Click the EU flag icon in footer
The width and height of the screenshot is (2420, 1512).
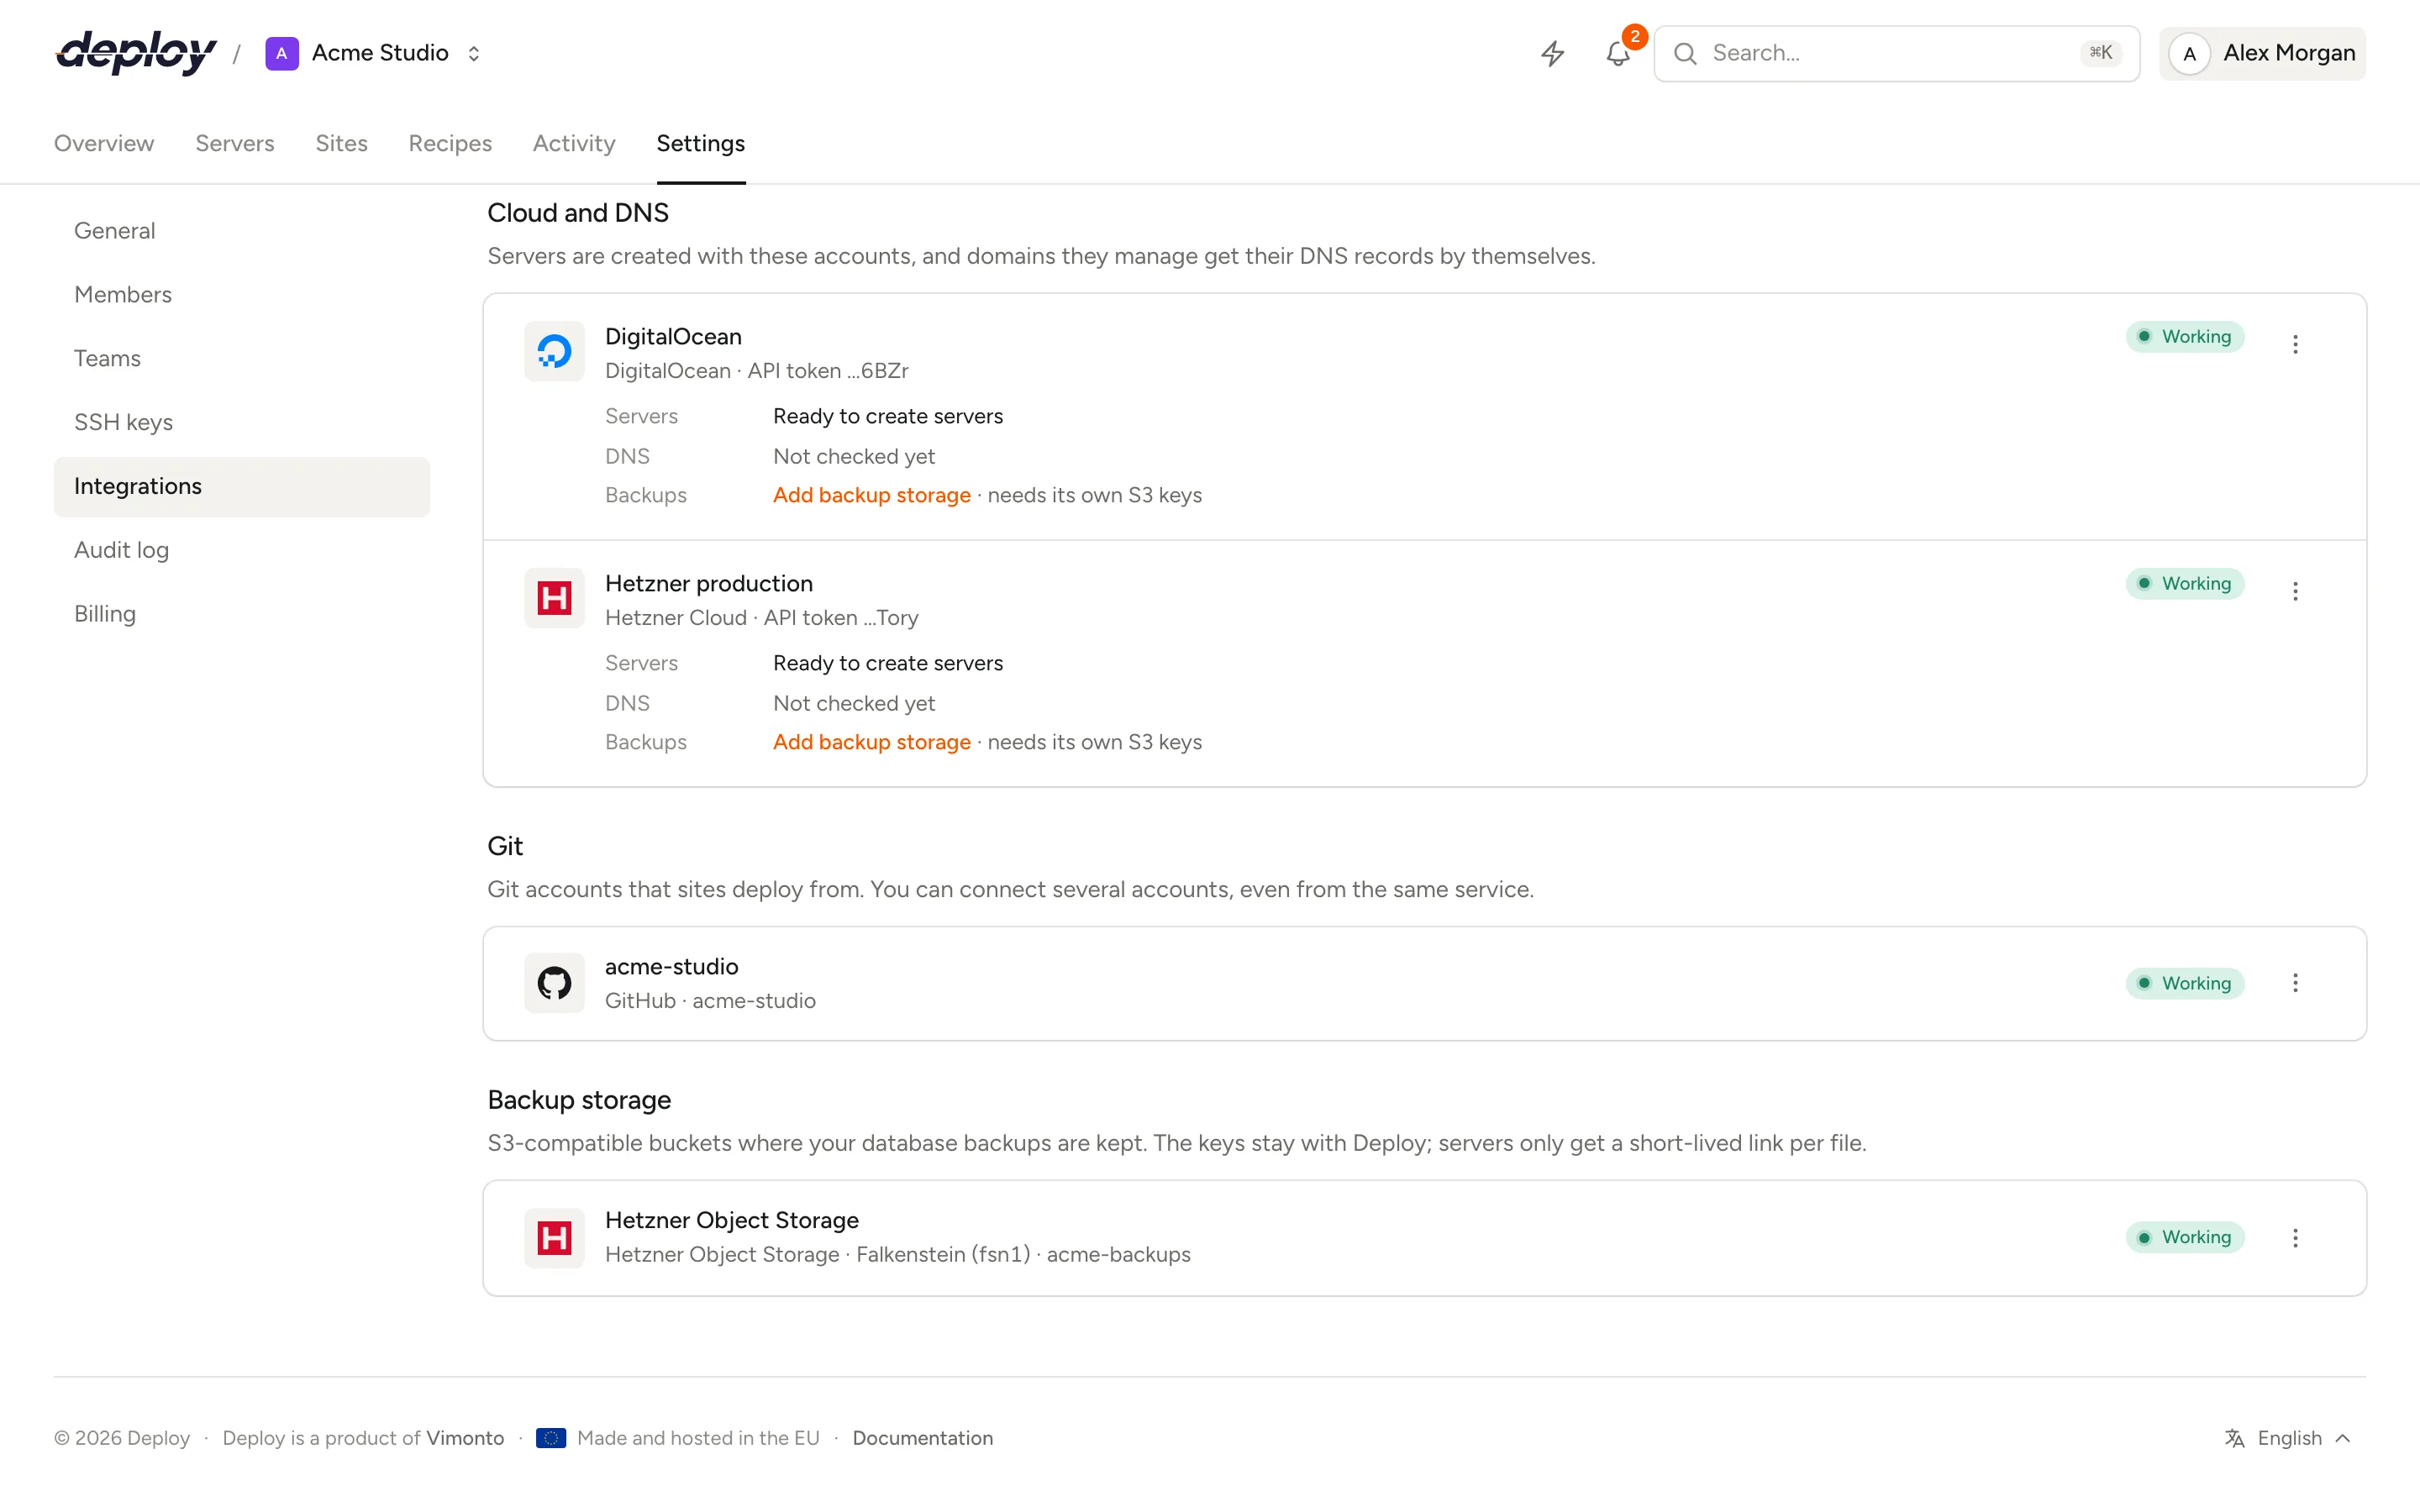tap(551, 1438)
